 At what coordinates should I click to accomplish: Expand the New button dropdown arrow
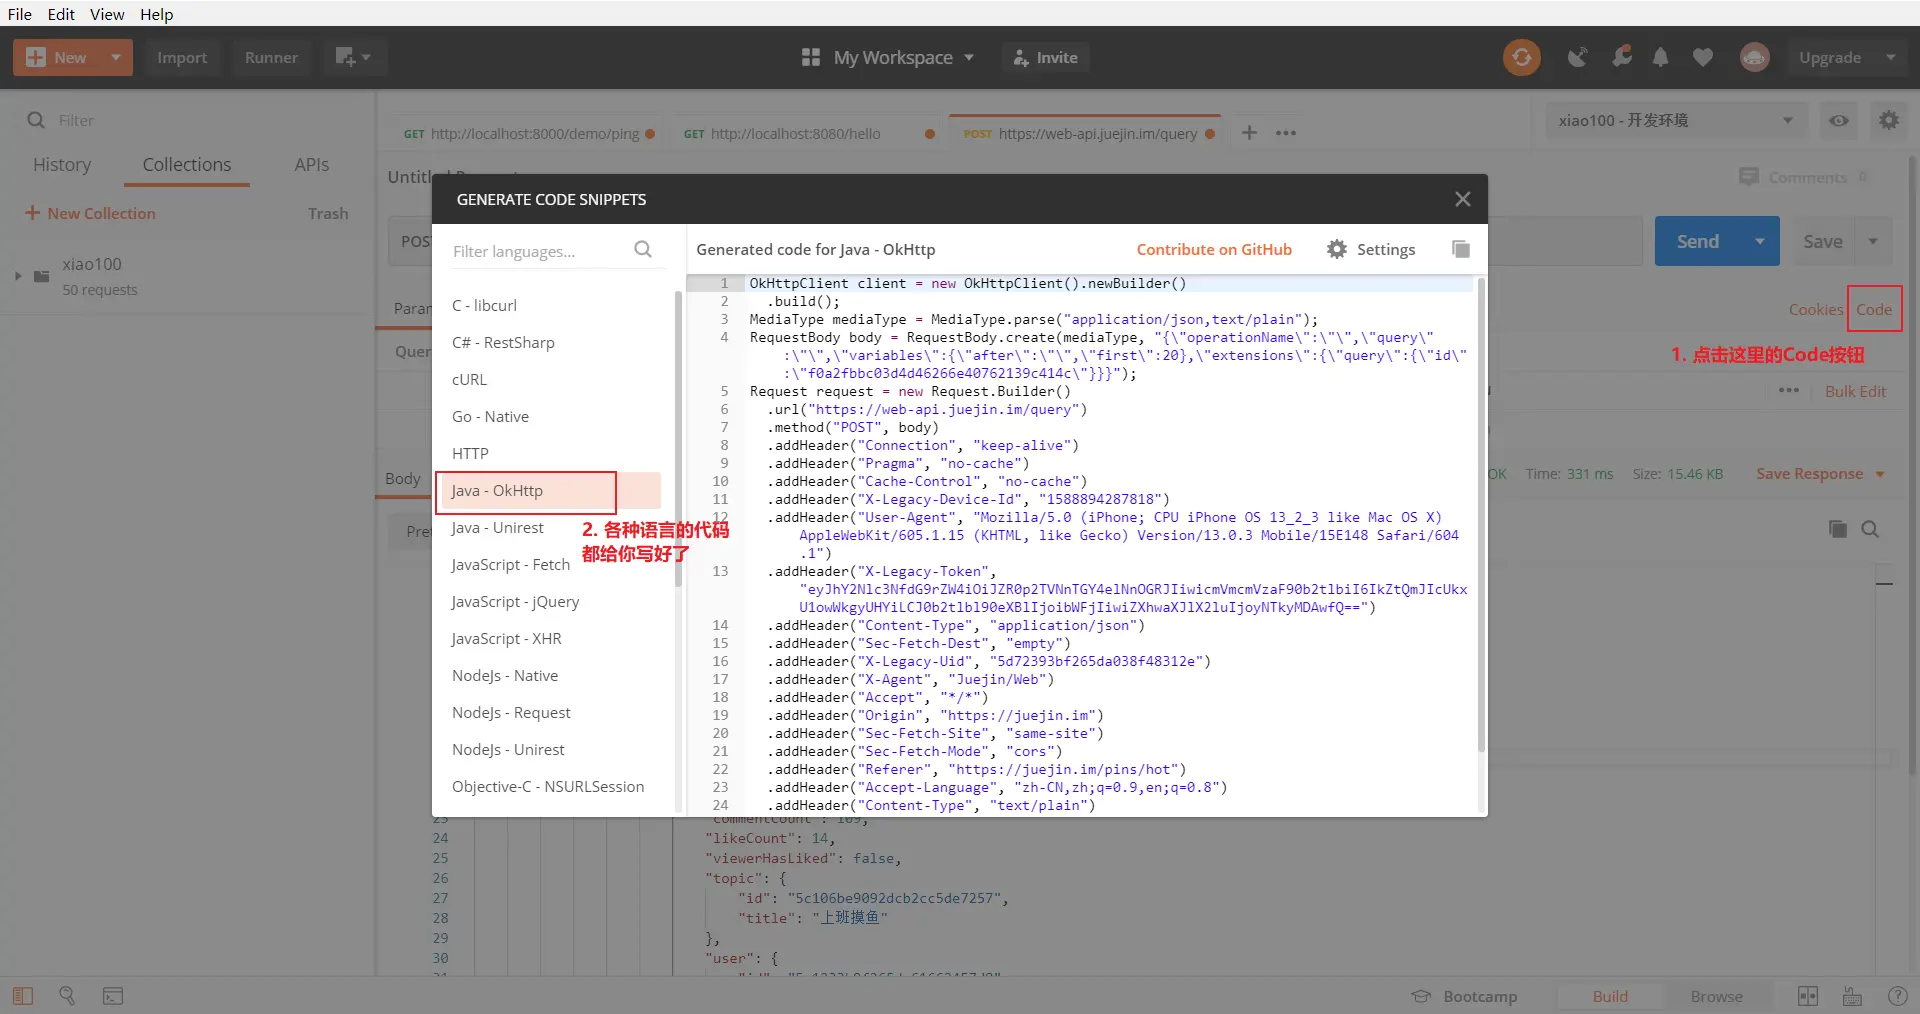[117, 57]
